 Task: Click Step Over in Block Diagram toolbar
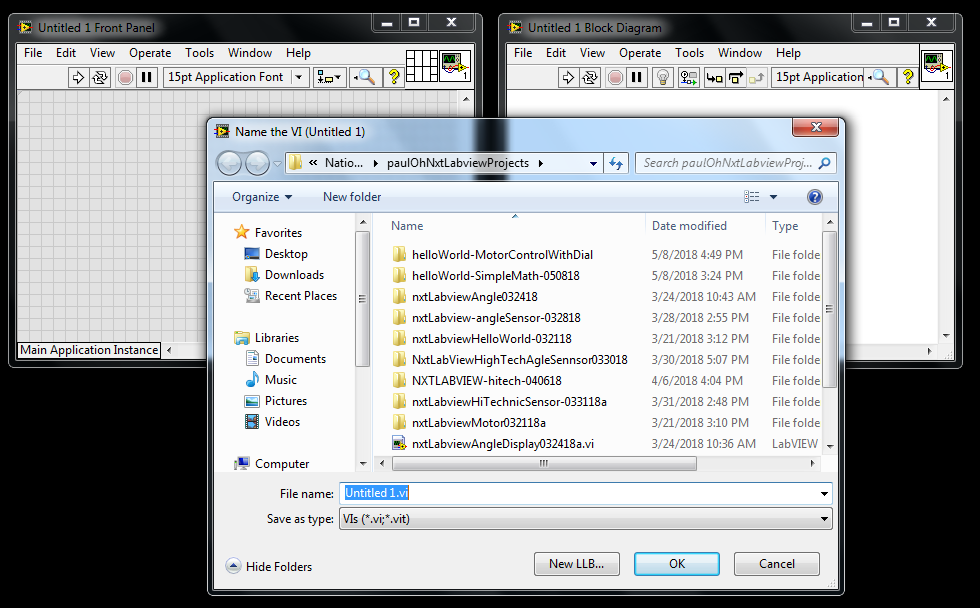point(736,77)
